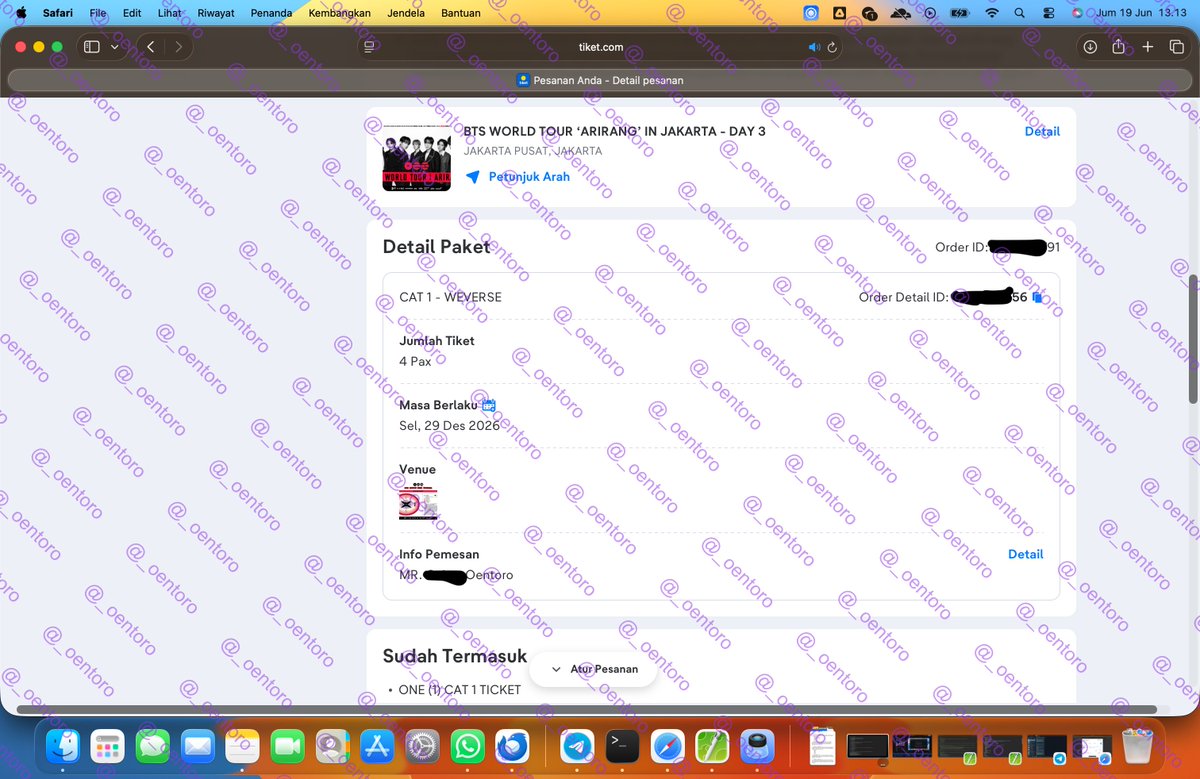Copy the Order Detail ID

tap(1037, 297)
